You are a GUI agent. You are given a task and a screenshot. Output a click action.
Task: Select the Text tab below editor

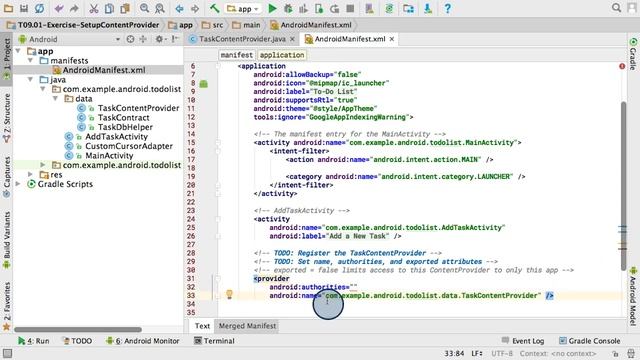point(202,326)
